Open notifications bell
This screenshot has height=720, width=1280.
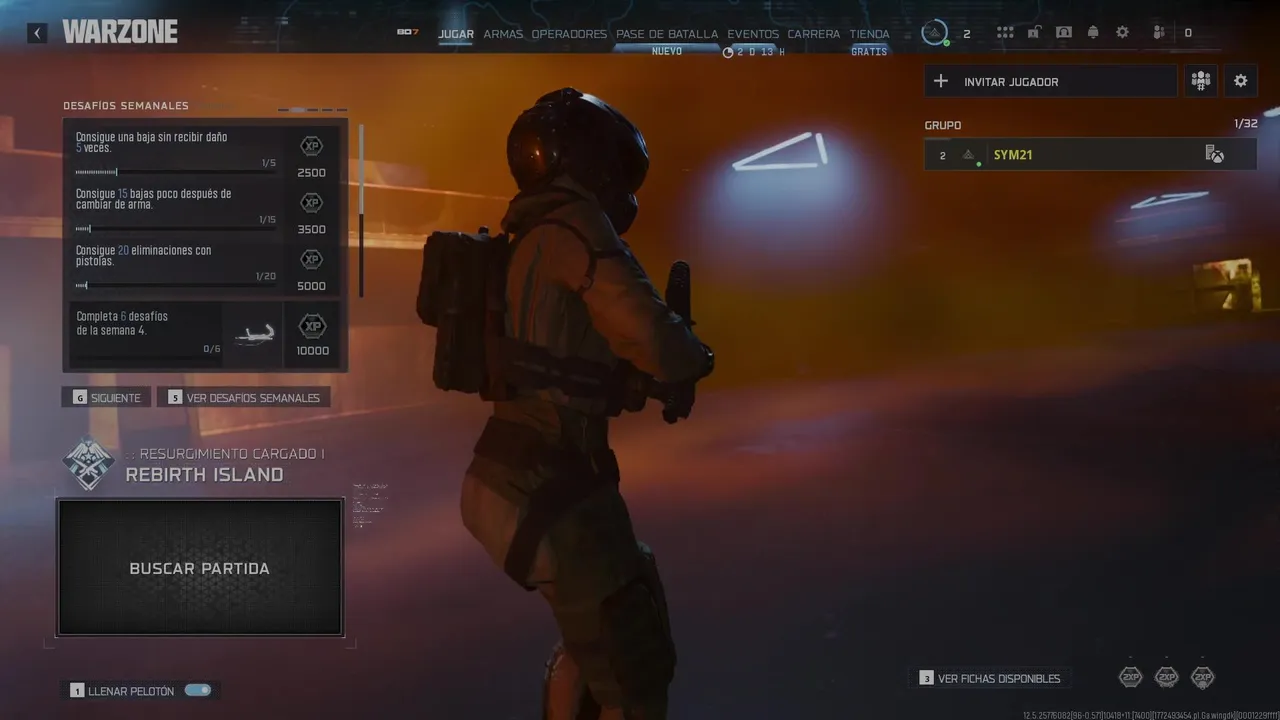[x=1093, y=33]
